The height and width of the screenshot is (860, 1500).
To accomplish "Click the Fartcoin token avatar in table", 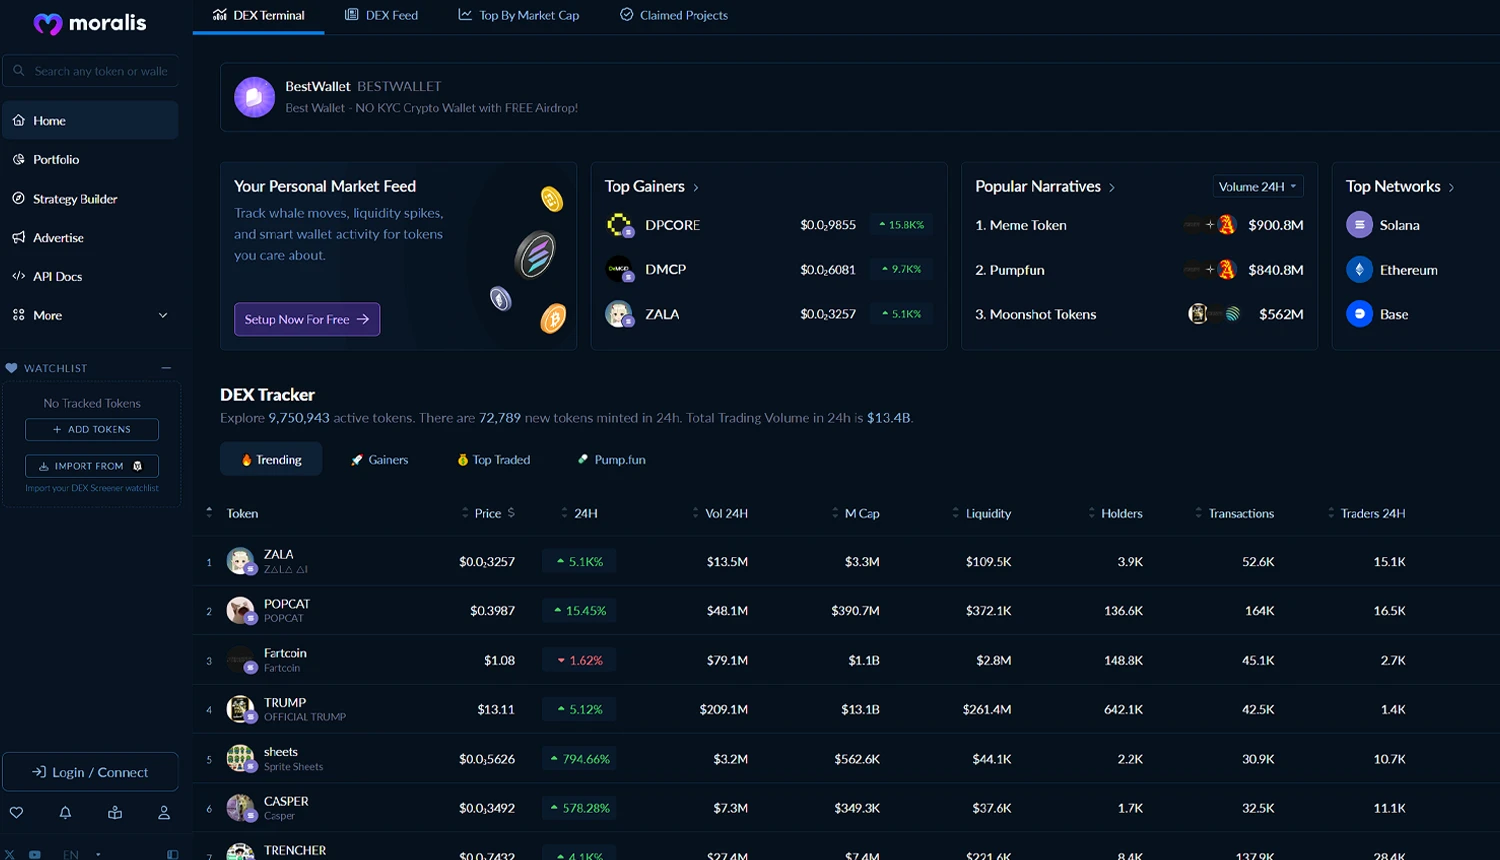I will 240,660.
